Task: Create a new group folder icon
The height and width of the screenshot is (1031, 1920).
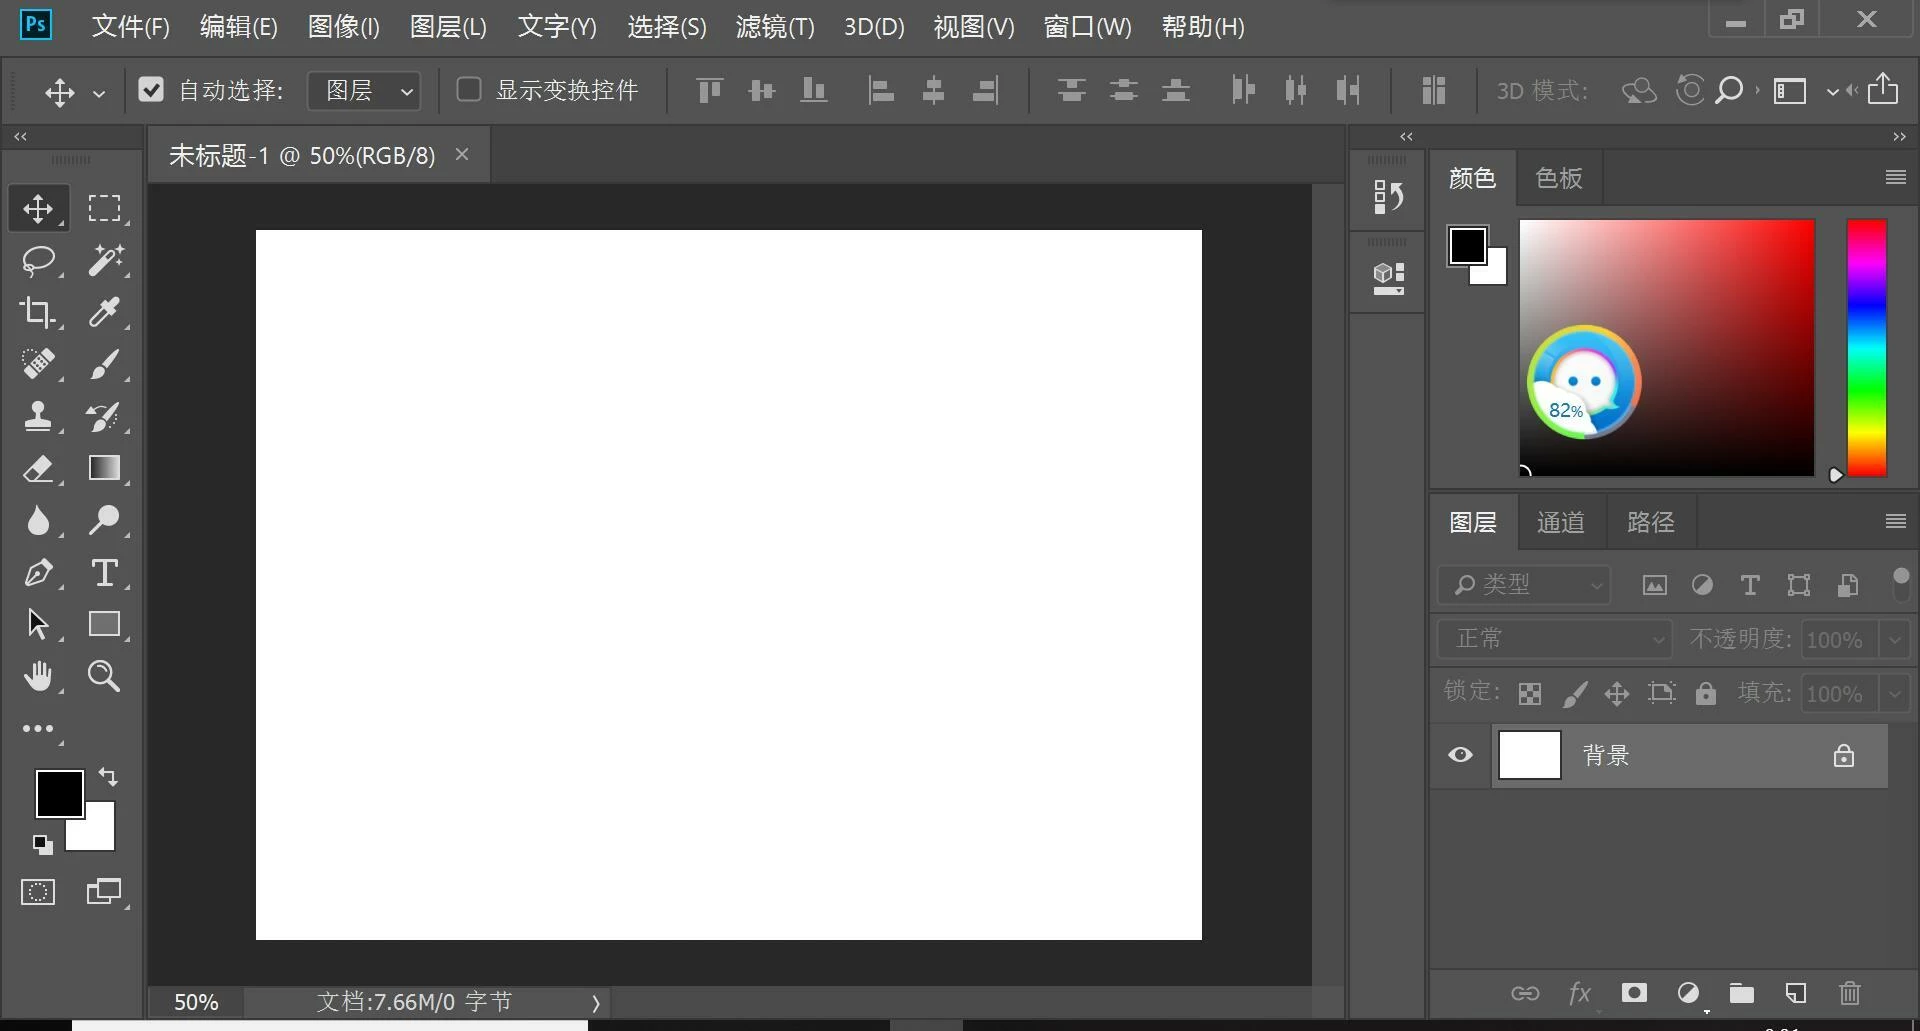Action: click(1742, 993)
